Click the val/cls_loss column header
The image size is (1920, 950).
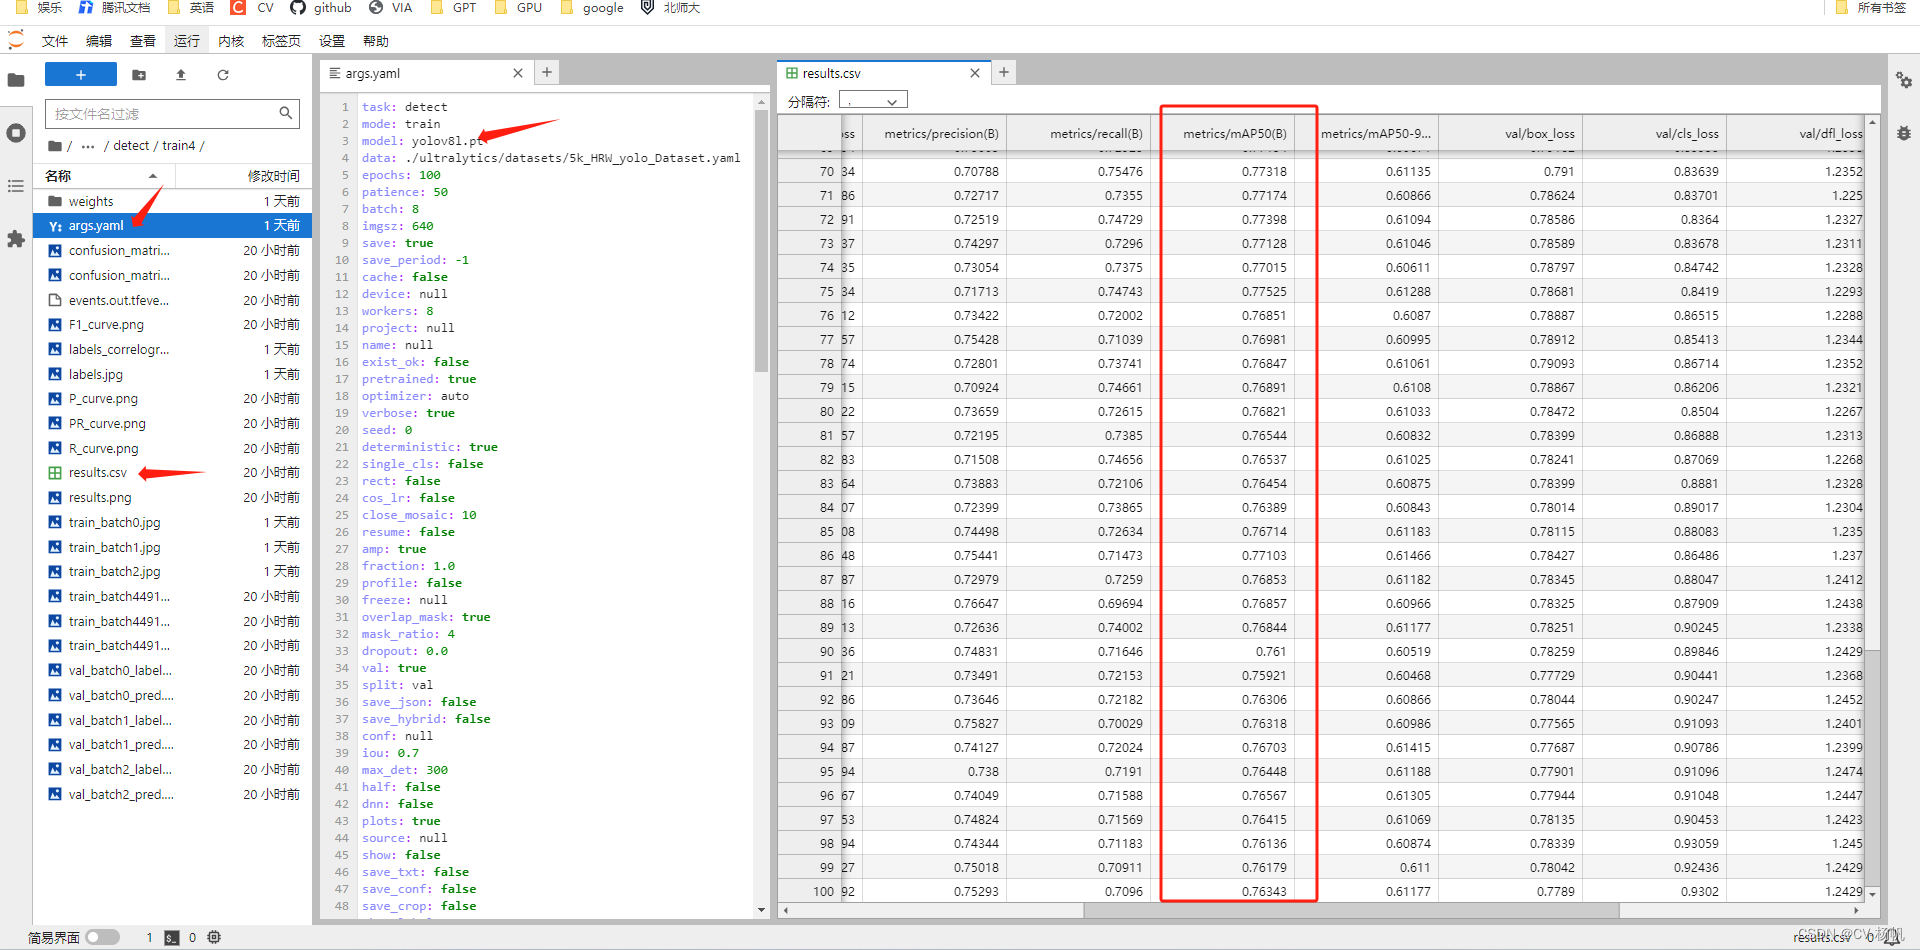[1655, 133]
